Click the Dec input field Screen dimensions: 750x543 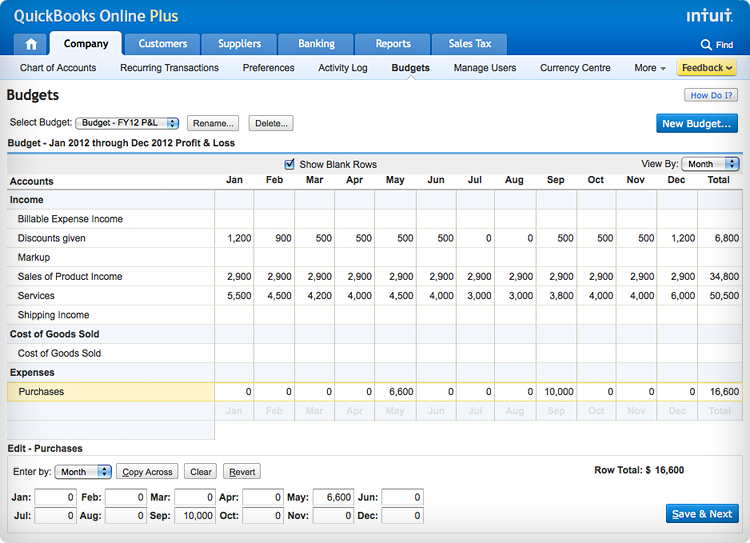pyautogui.click(x=402, y=516)
